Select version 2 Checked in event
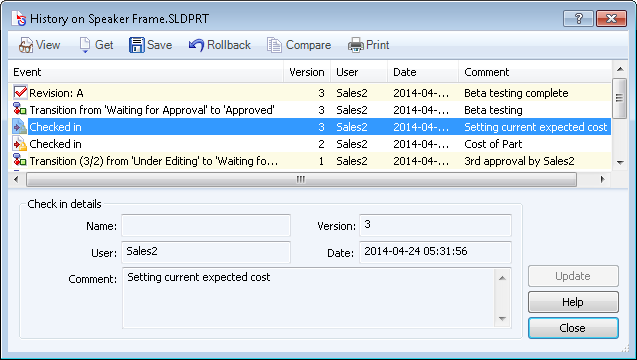This screenshot has width=637, height=360. [310, 144]
